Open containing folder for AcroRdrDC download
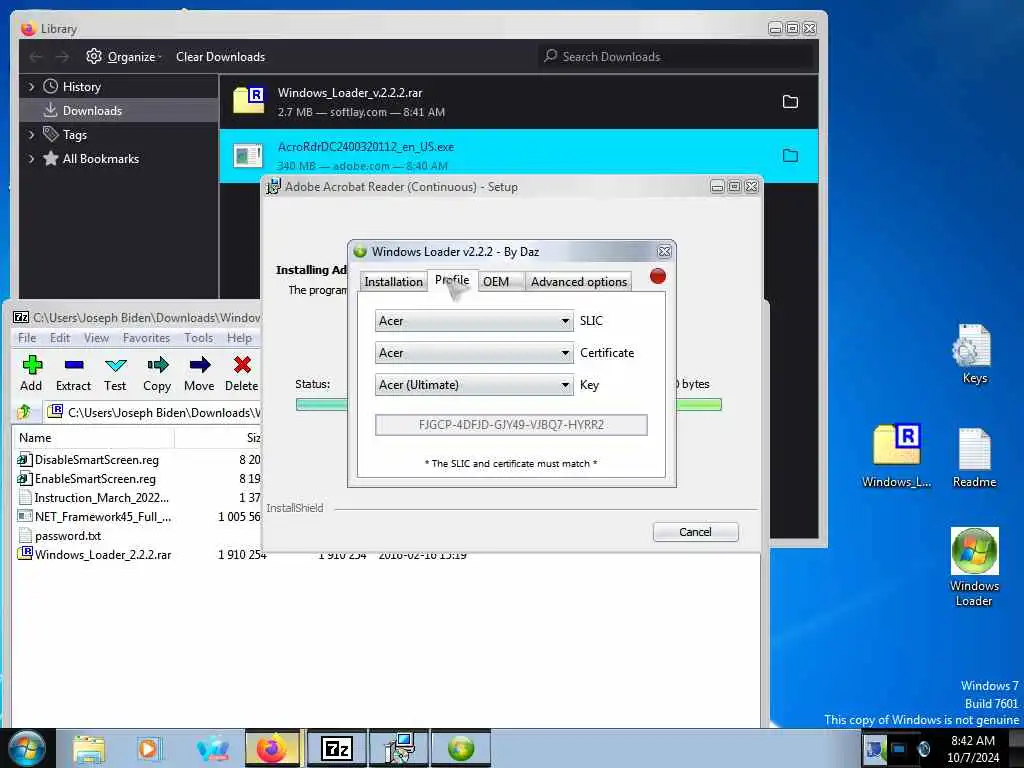1024x768 pixels. [x=790, y=156]
